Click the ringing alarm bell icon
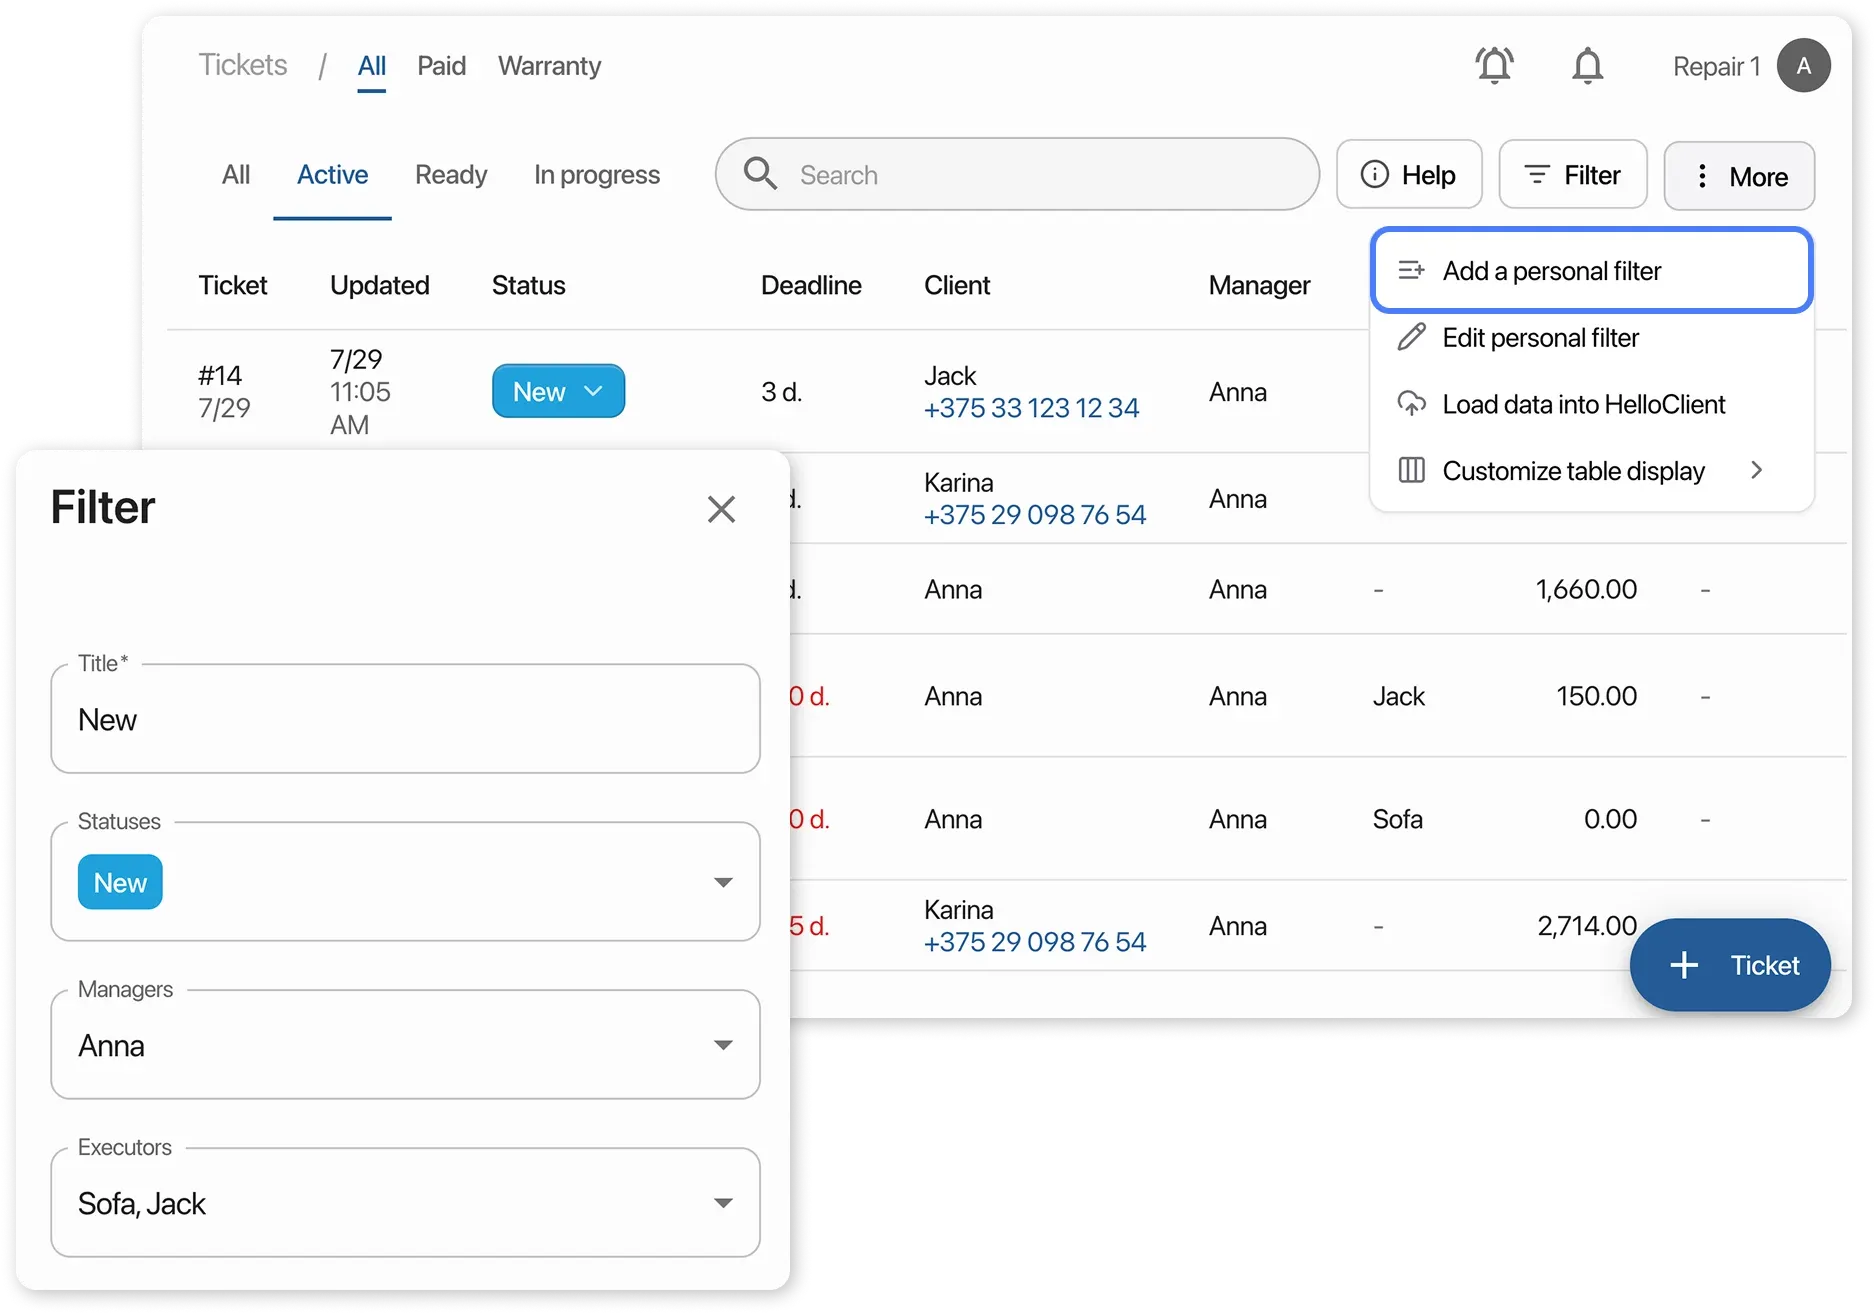This screenshot has width=1876, height=1314. coord(1494,65)
